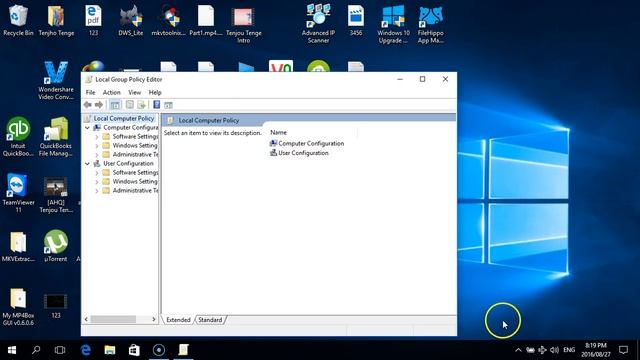This screenshot has height=360, width=640.
Task: Select the FileHippo App Manager desktop icon
Action: tap(431, 23)
